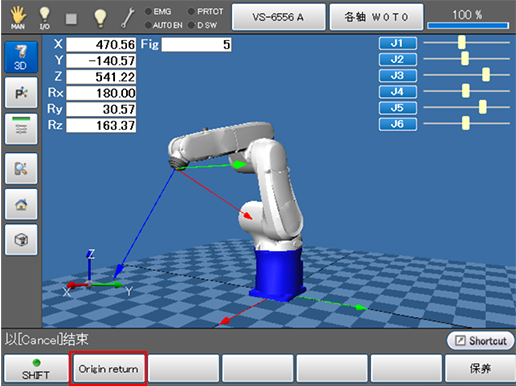Click the MAN hand mode icon
Image resolution: width=516 pixels, height=386 pixels.
tap(18, 17)
